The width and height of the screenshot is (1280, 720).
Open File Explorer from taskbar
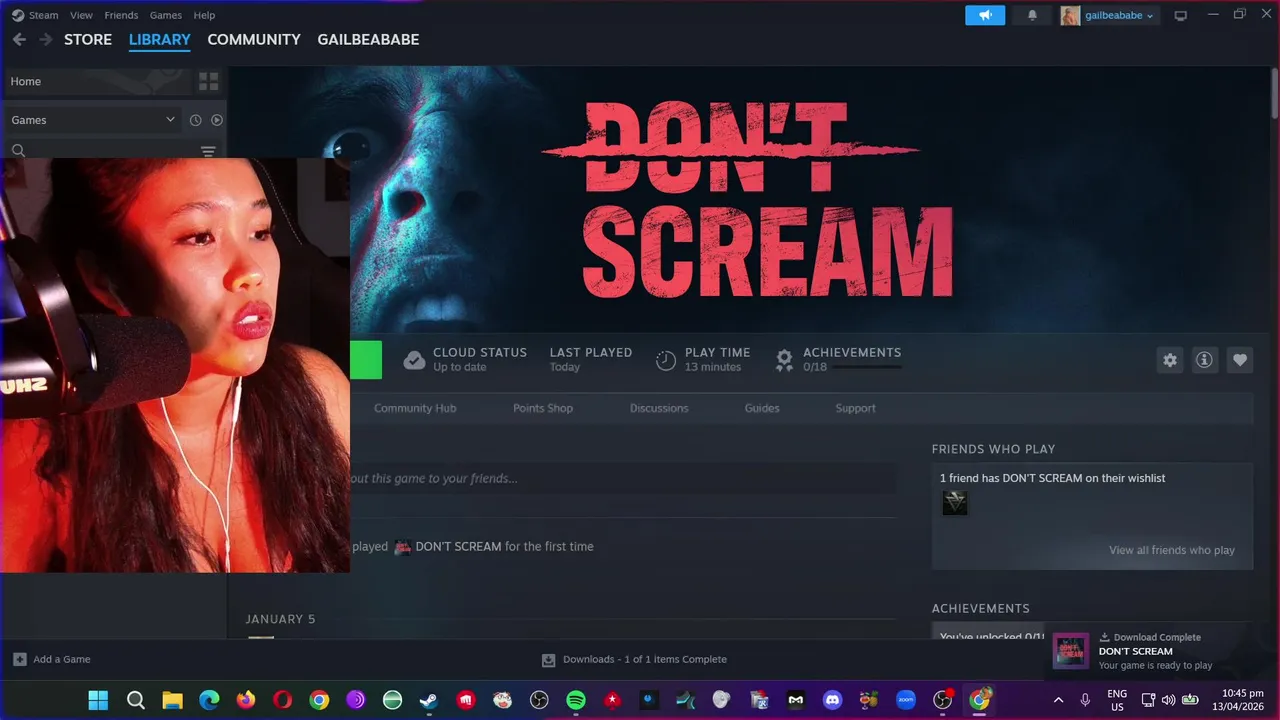tap(172, 700)
